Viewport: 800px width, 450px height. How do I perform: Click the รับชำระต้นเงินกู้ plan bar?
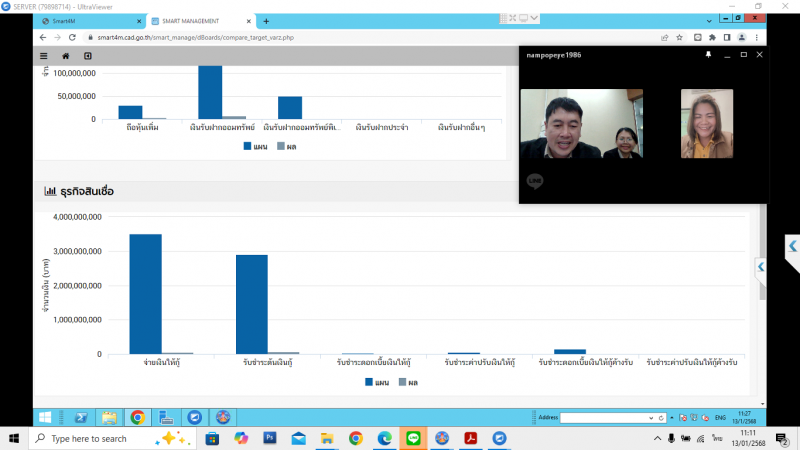click(x=252, y=304)
